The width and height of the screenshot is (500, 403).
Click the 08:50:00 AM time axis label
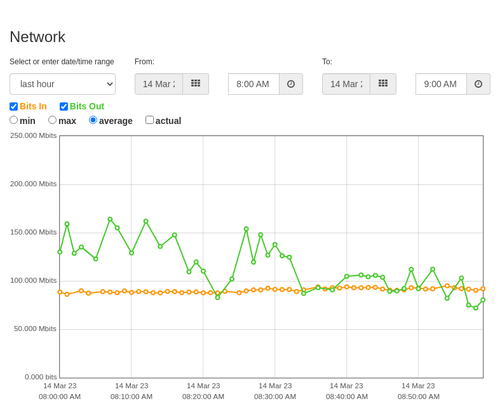point(419,397)
